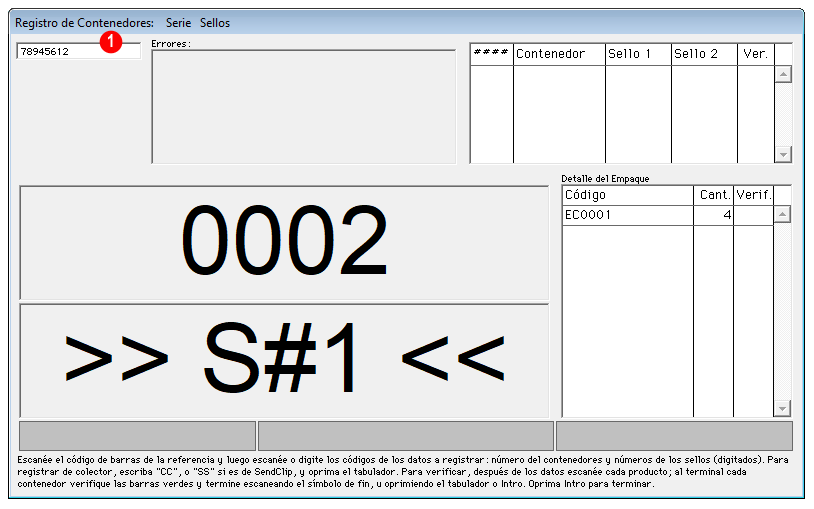
Task: Click the containers table scroll up arrow
Action: (783, 74)
